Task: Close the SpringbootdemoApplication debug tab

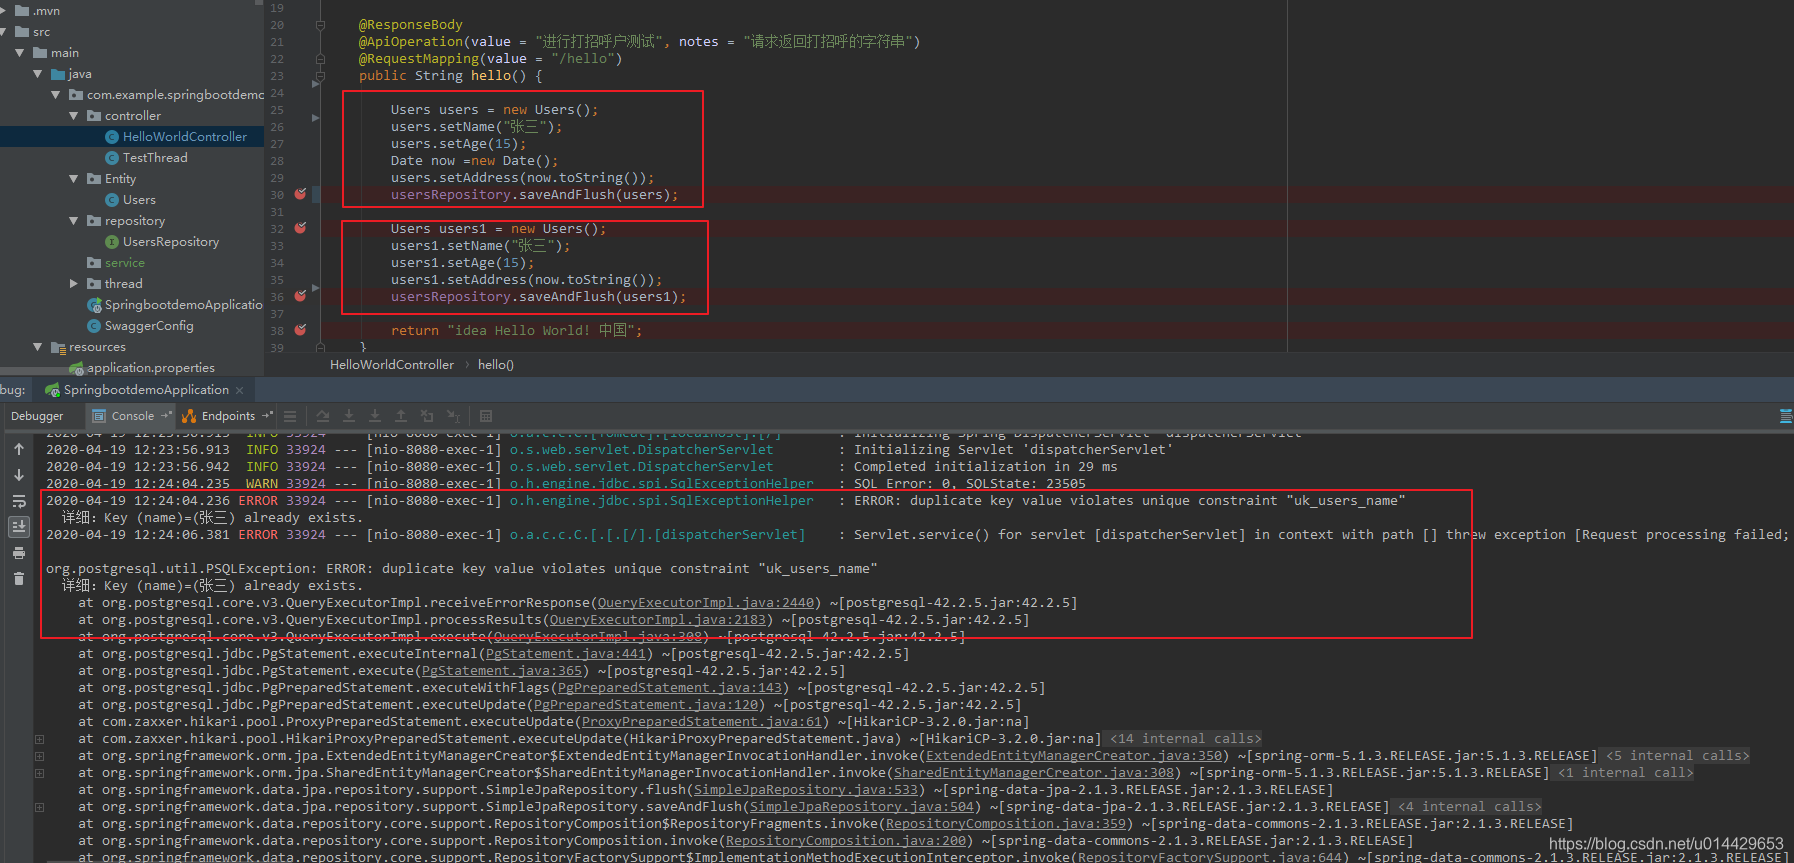Action: tap(240, 390)
